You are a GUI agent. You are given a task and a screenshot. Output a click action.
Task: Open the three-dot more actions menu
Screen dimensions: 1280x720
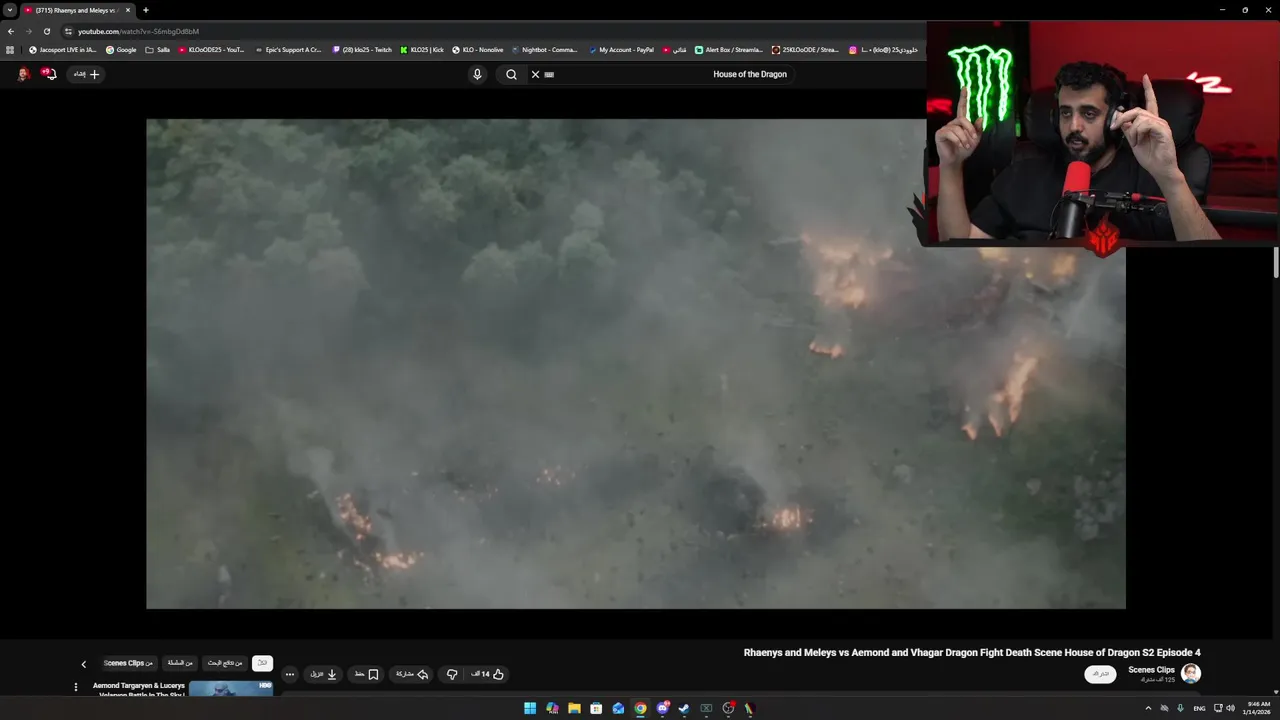tap(290, 674)
